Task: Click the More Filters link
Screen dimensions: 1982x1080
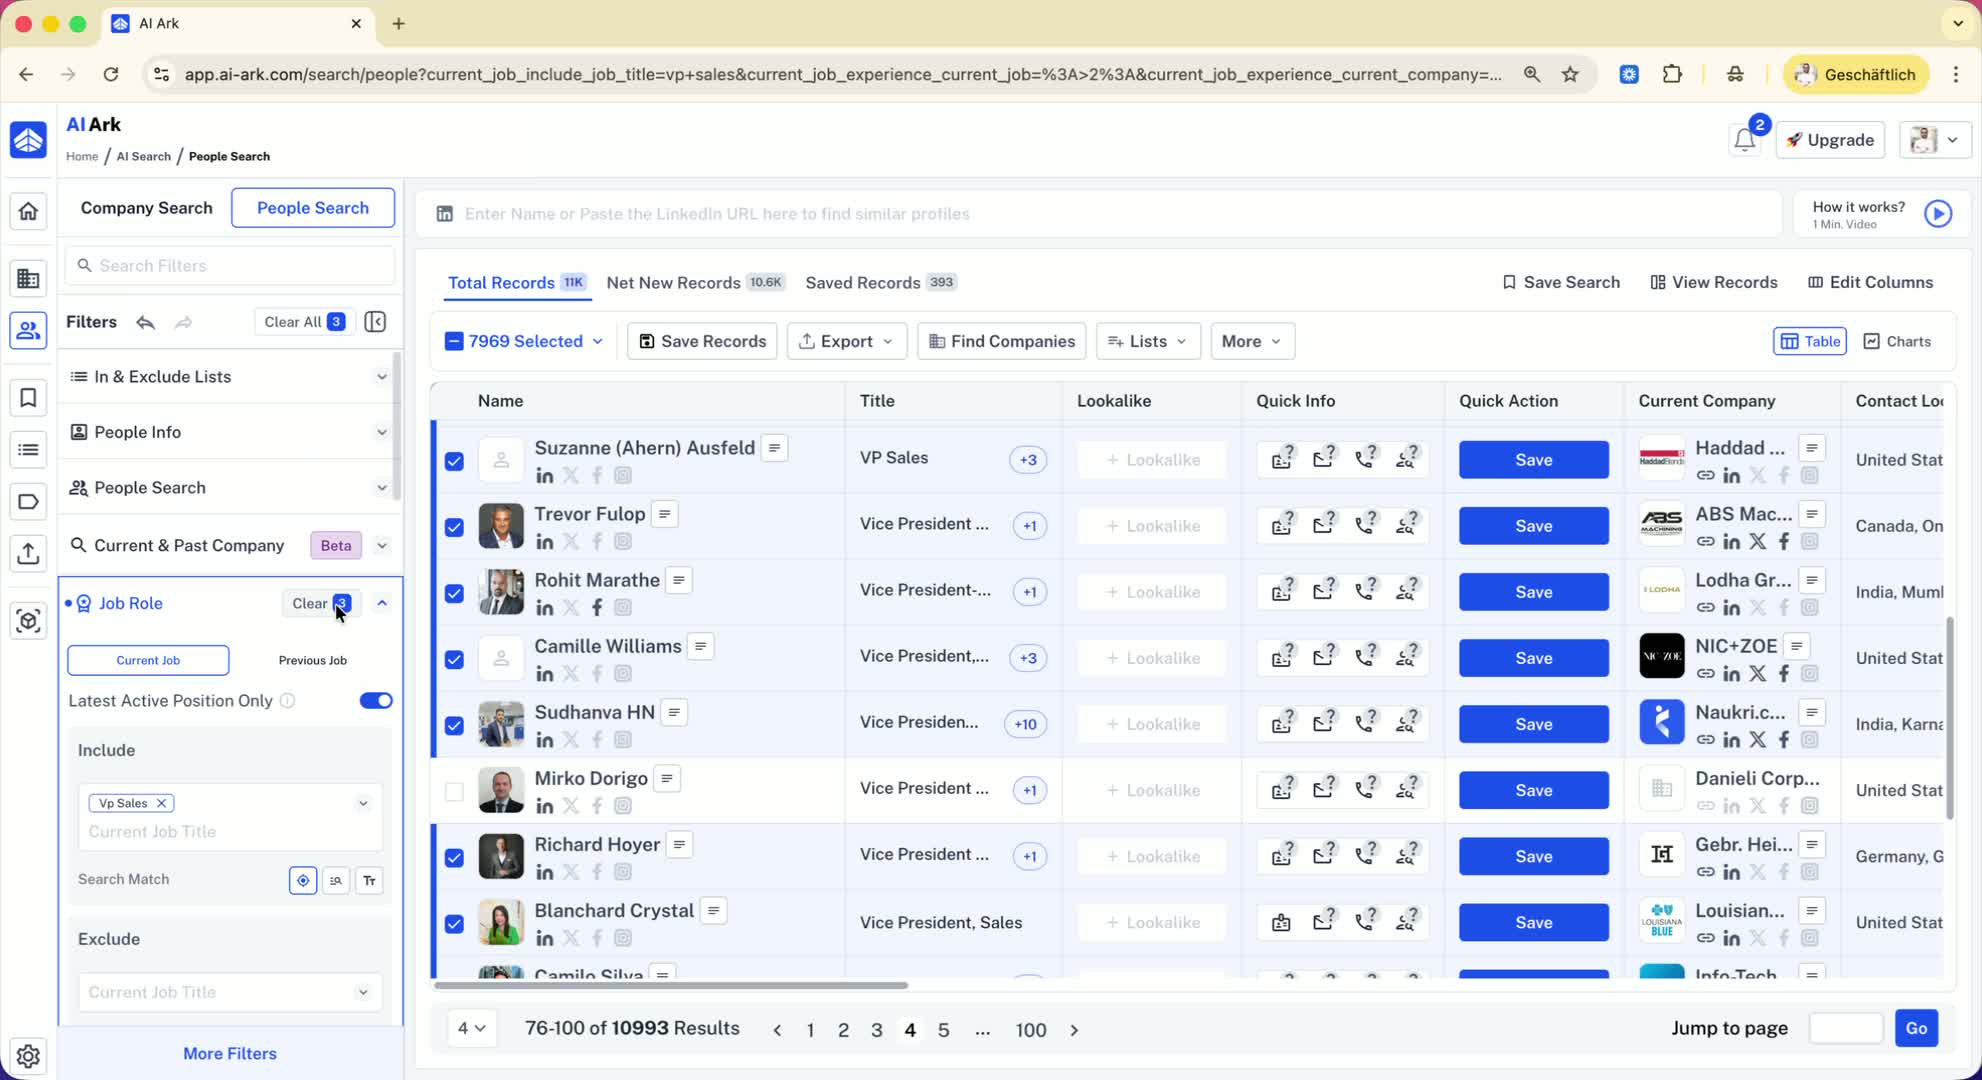Action: pos(229,1053)
